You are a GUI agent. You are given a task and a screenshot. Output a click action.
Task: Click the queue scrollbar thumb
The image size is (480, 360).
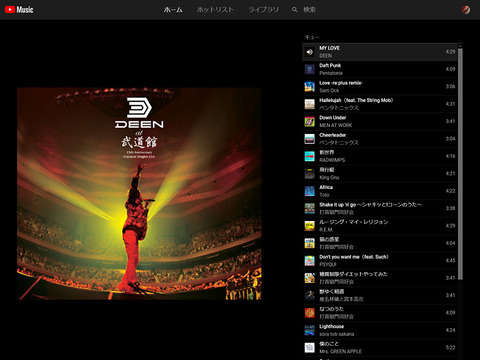pos(460,164)
